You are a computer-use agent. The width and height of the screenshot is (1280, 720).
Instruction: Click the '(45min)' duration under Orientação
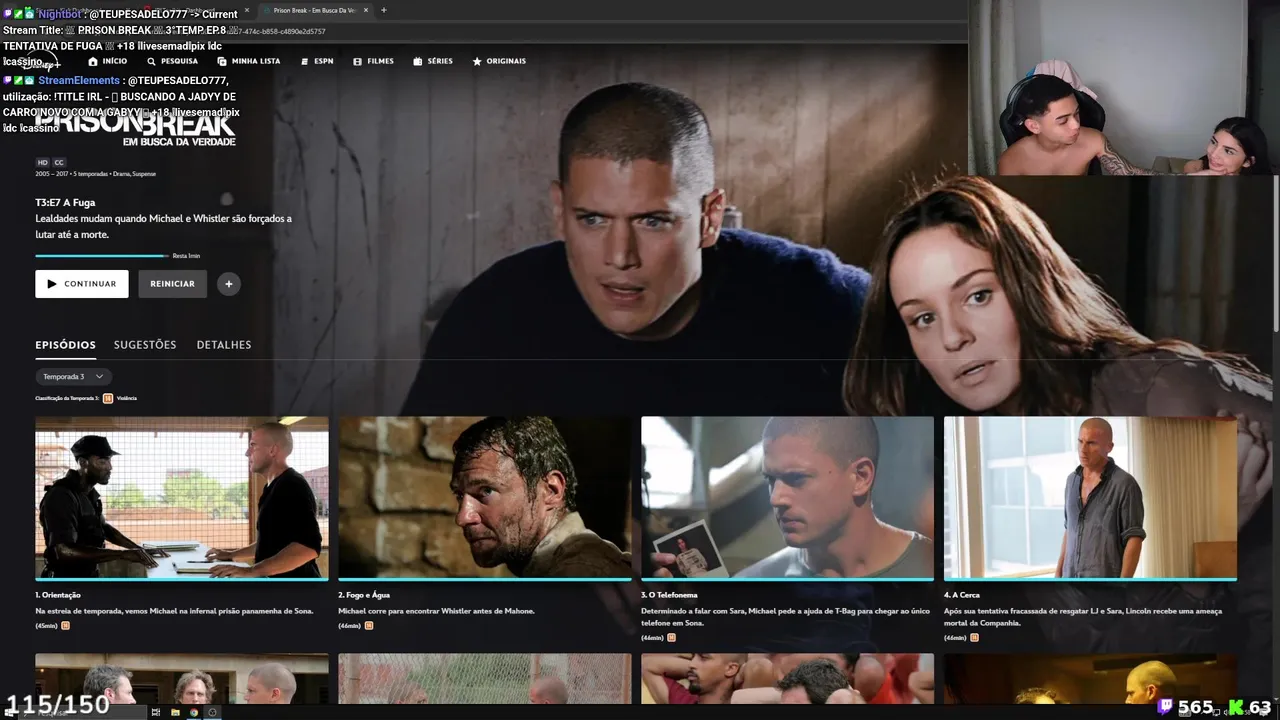pyautogui.click(x=46, y=625)
